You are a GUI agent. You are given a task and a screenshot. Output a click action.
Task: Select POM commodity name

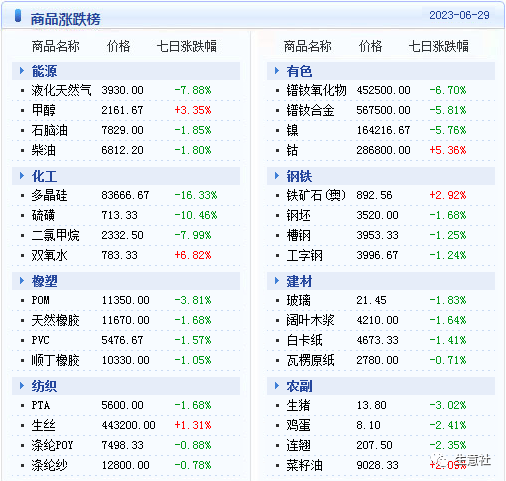[40, 300]
